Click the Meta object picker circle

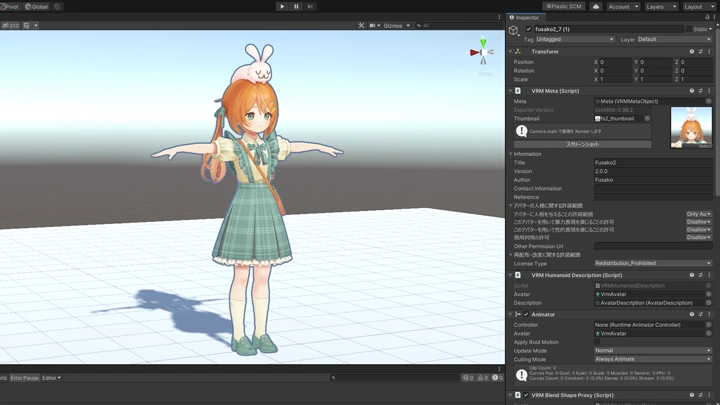click(x=709, y=101)
